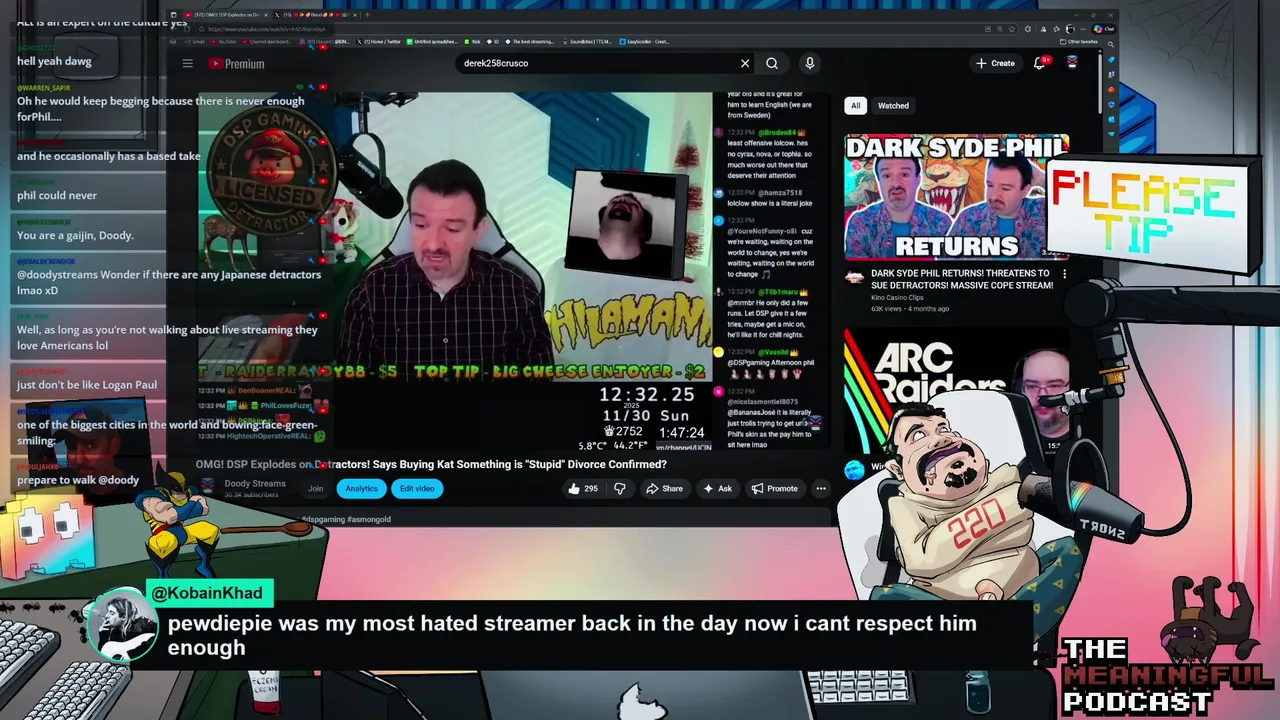The width and height of the screenshot is (1280, 720).
Task: Click the #asmongold hashtag
Action: [x=369, y=519]
